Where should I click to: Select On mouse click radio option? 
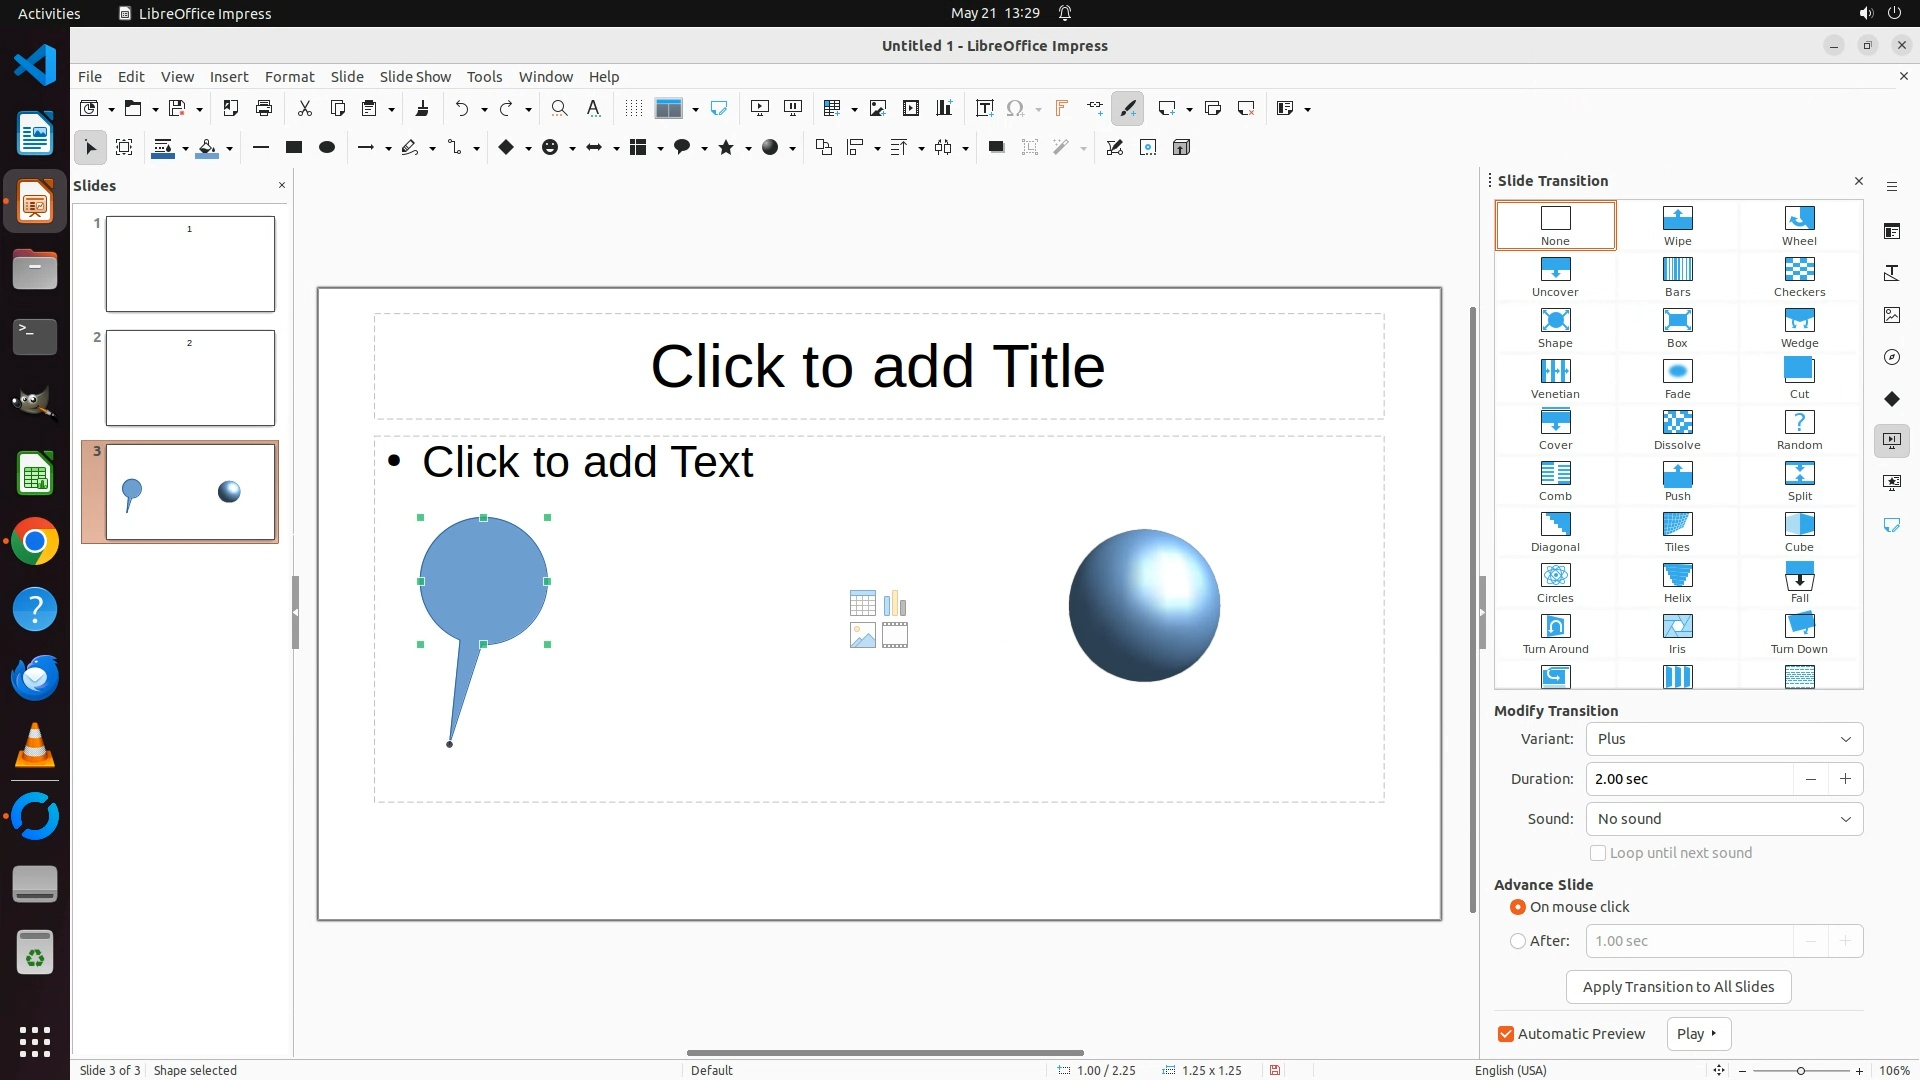point(1518,907)
